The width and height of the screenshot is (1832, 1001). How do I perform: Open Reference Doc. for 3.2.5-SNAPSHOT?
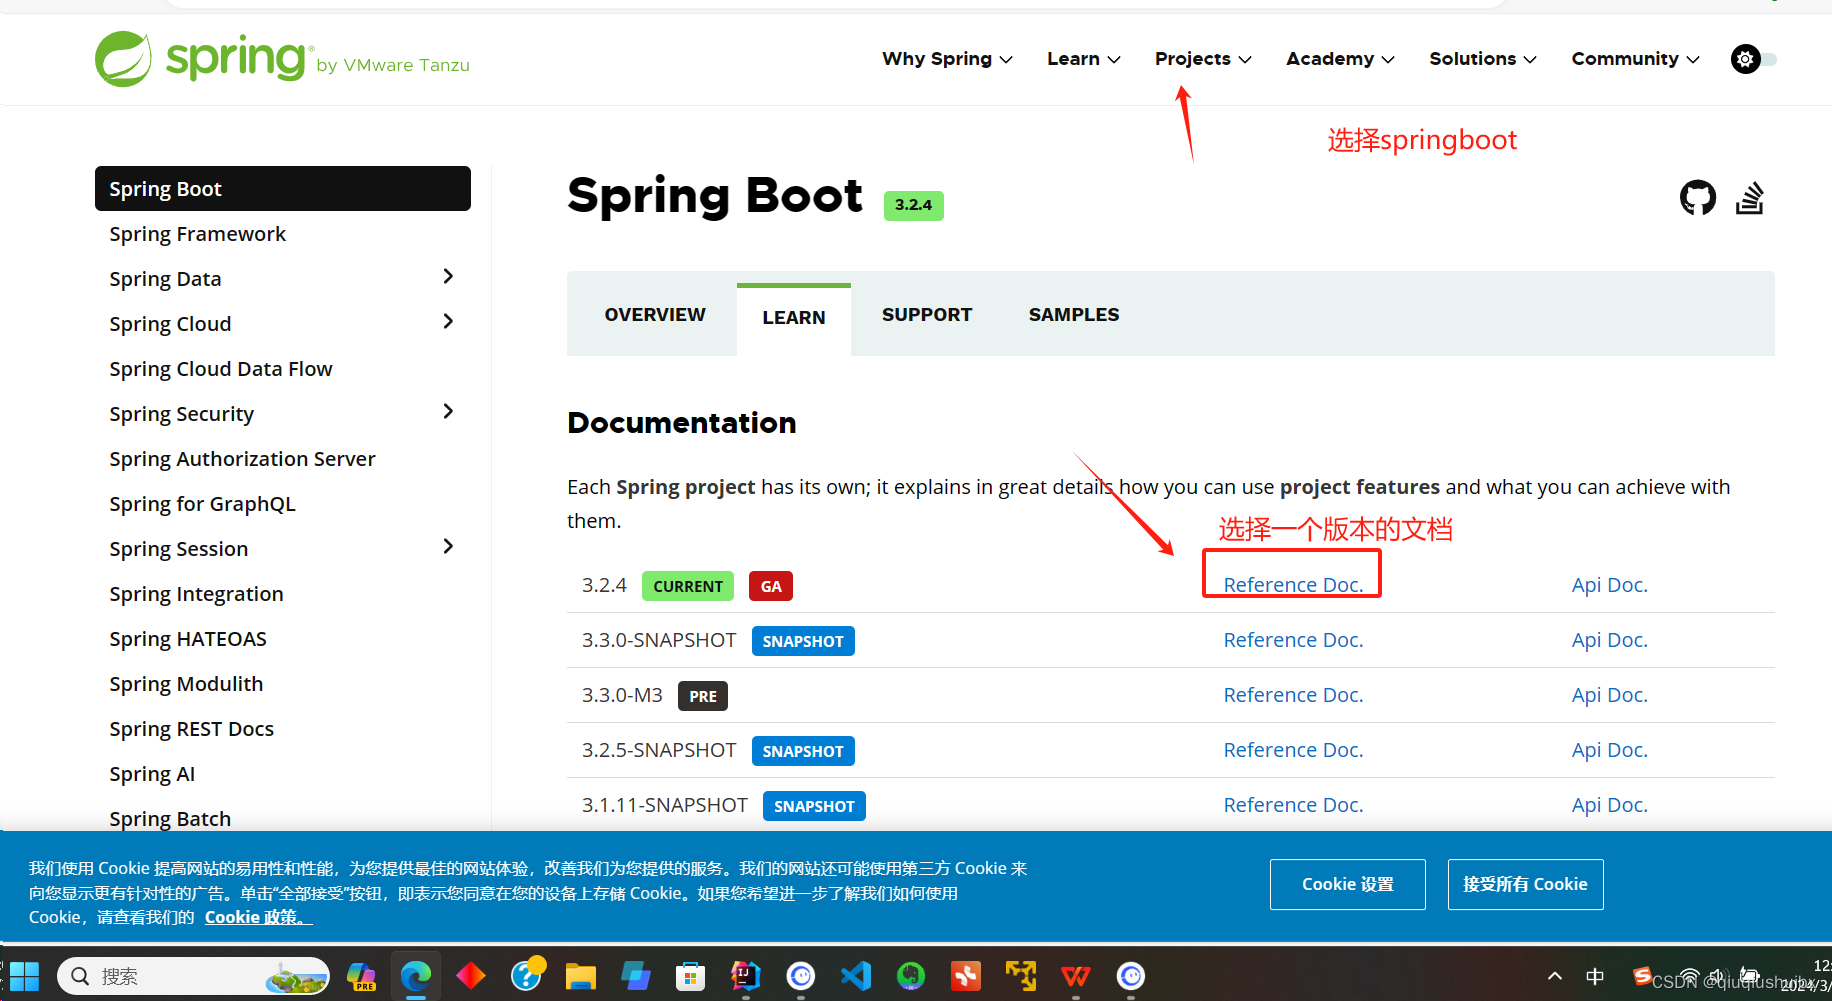(x=1293, y=750)
